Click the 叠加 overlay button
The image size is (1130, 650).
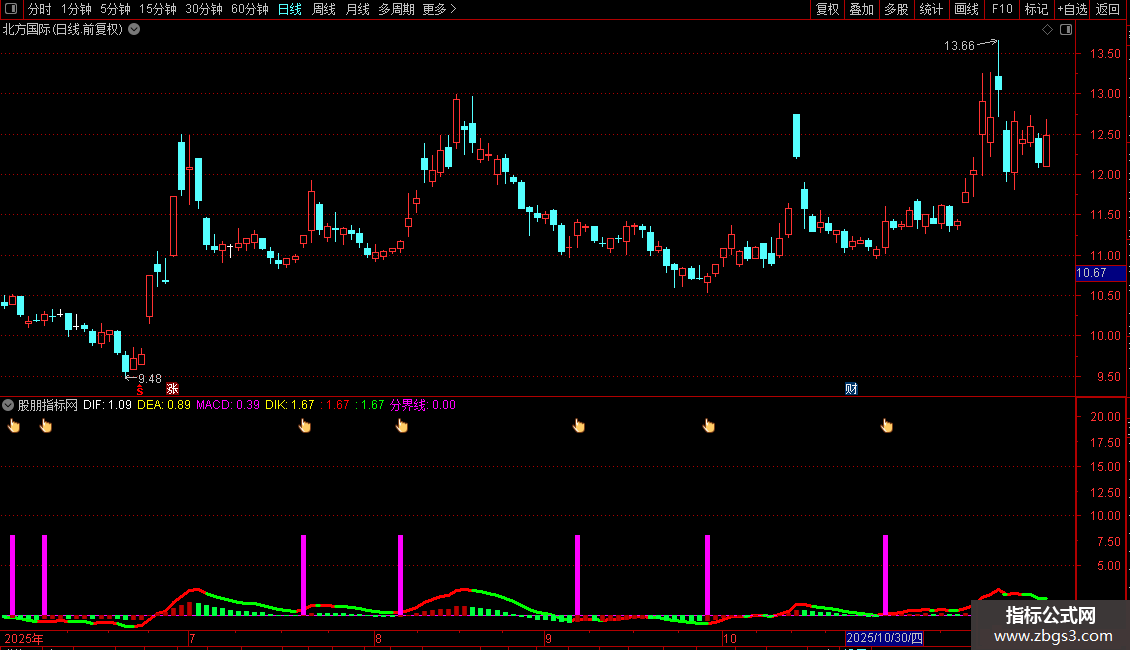861,9
